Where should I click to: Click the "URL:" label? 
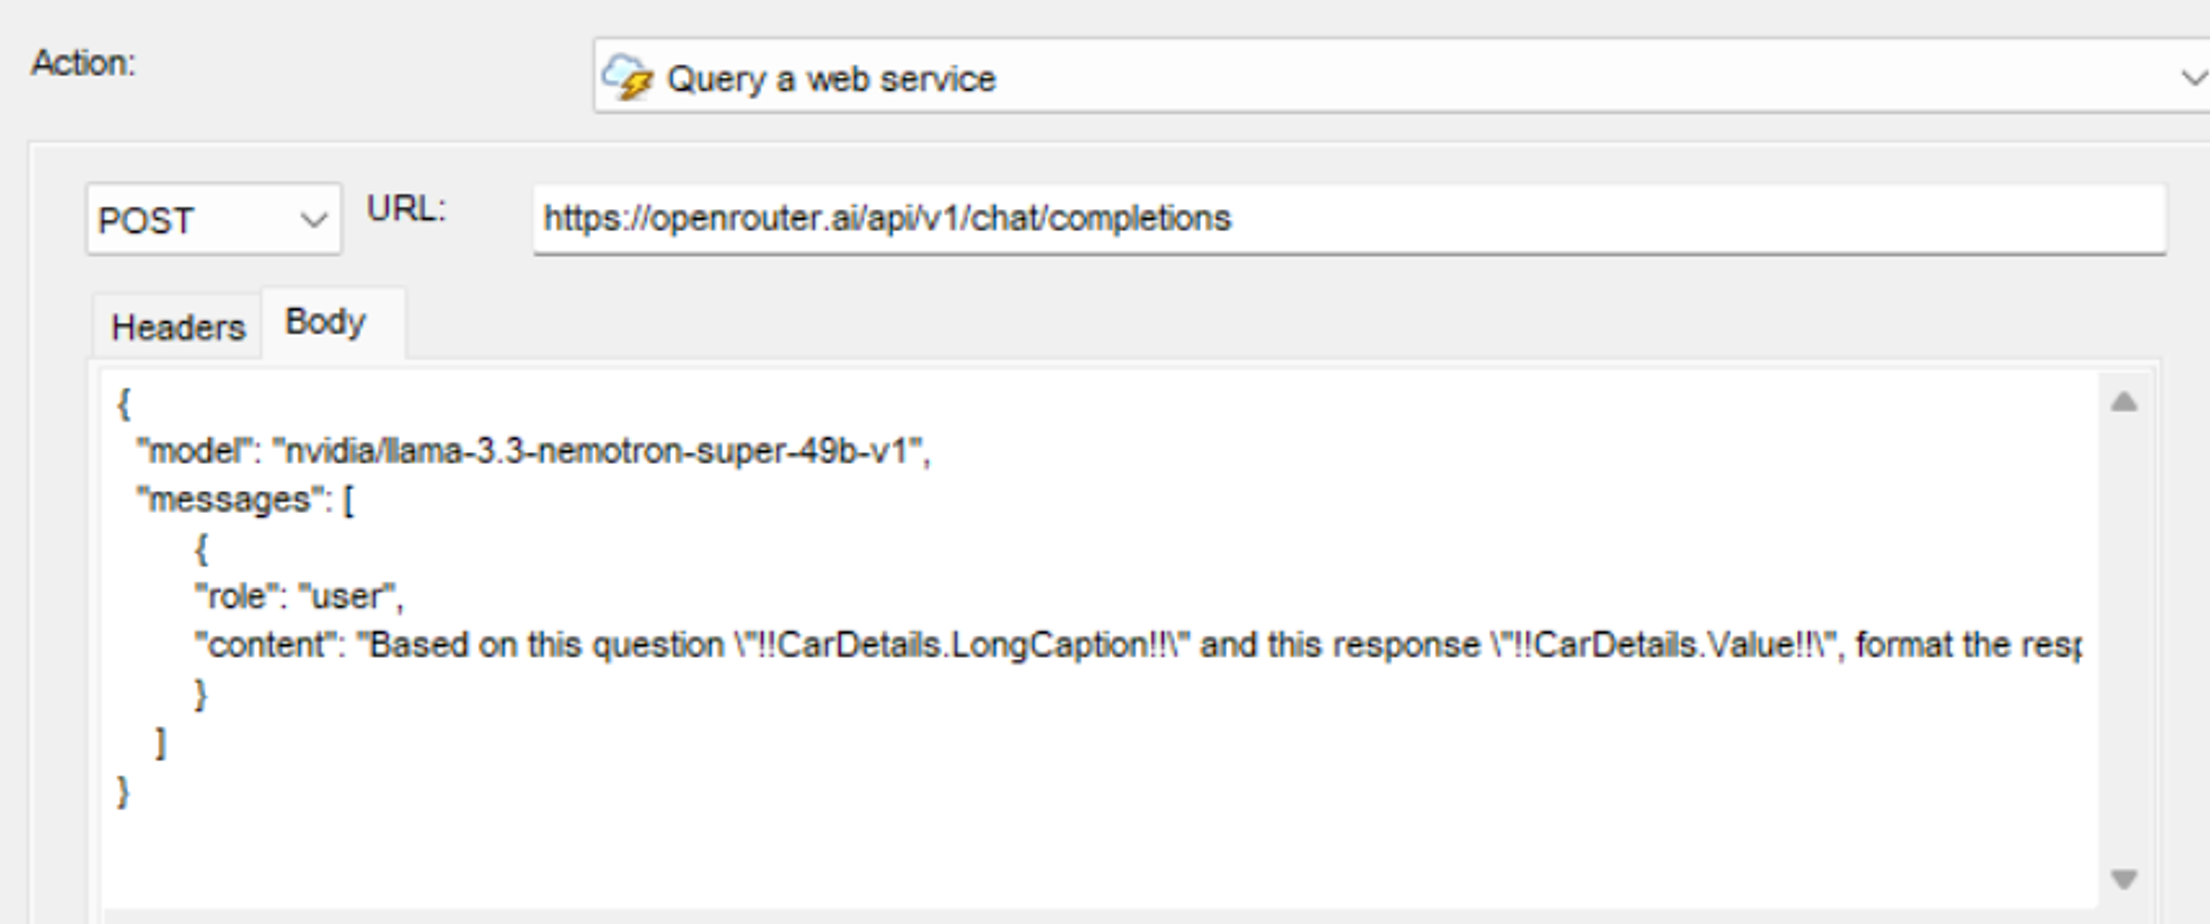click(x=406, y=209)
